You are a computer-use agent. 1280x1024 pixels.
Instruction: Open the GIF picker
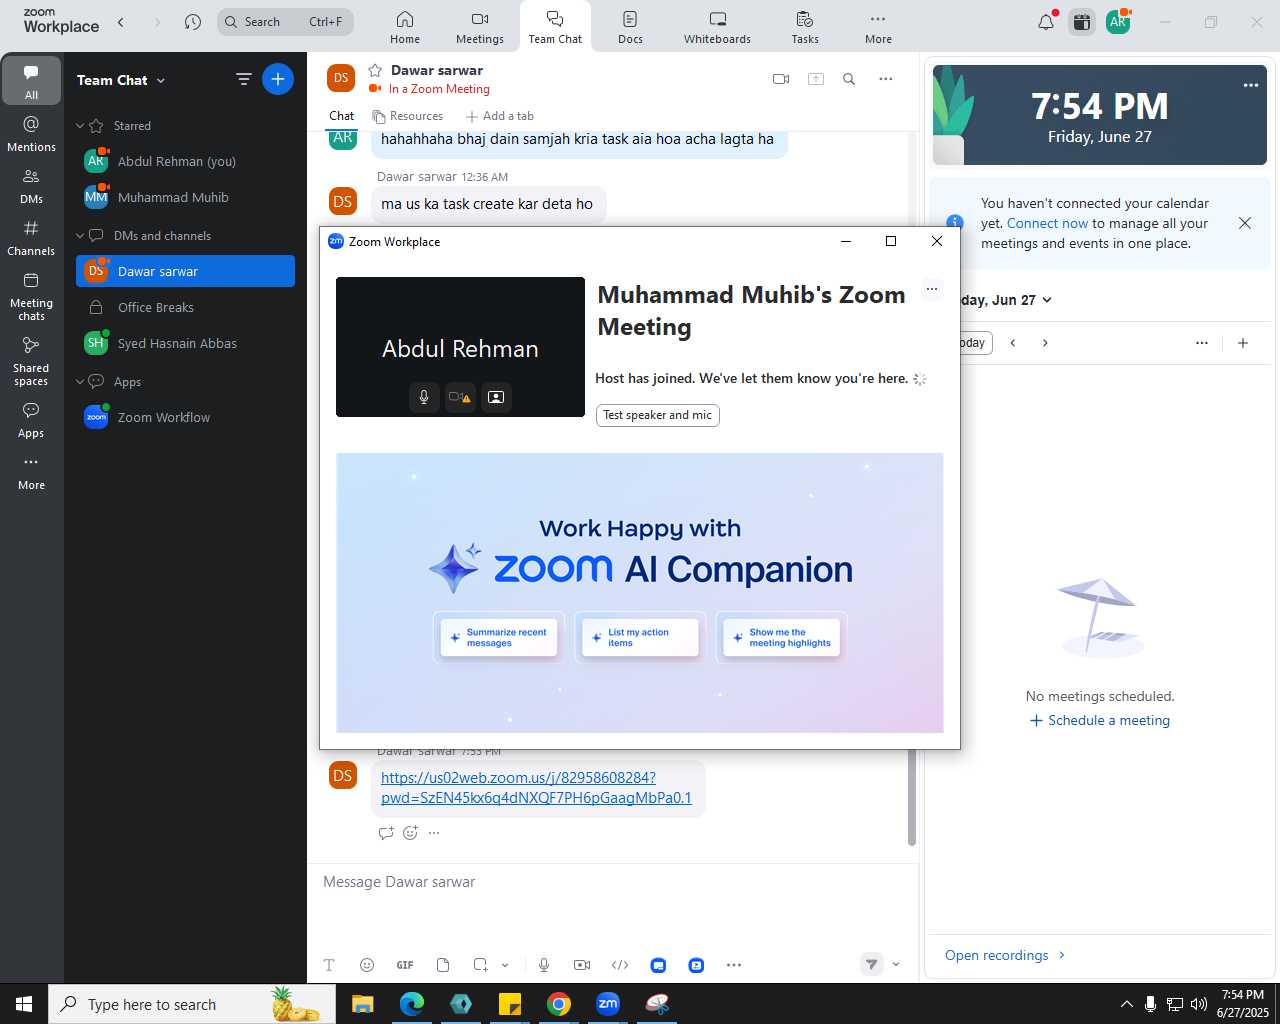click(x=405, y=965)
